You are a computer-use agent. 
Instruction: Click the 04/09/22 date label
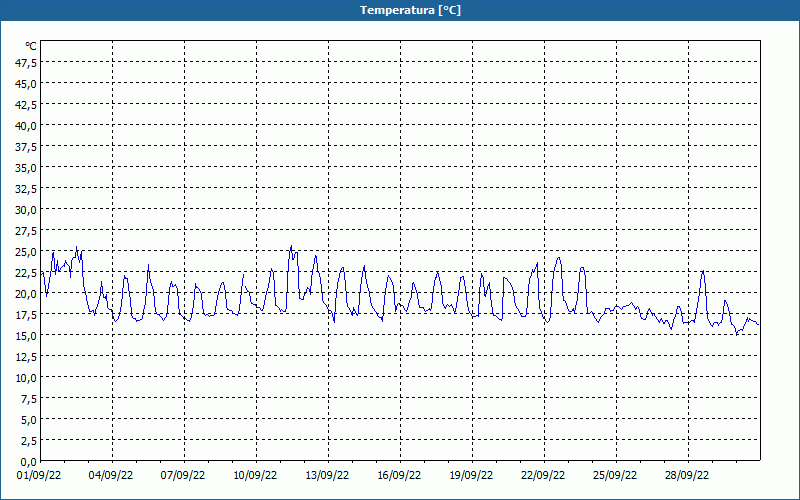coord(111,476)
